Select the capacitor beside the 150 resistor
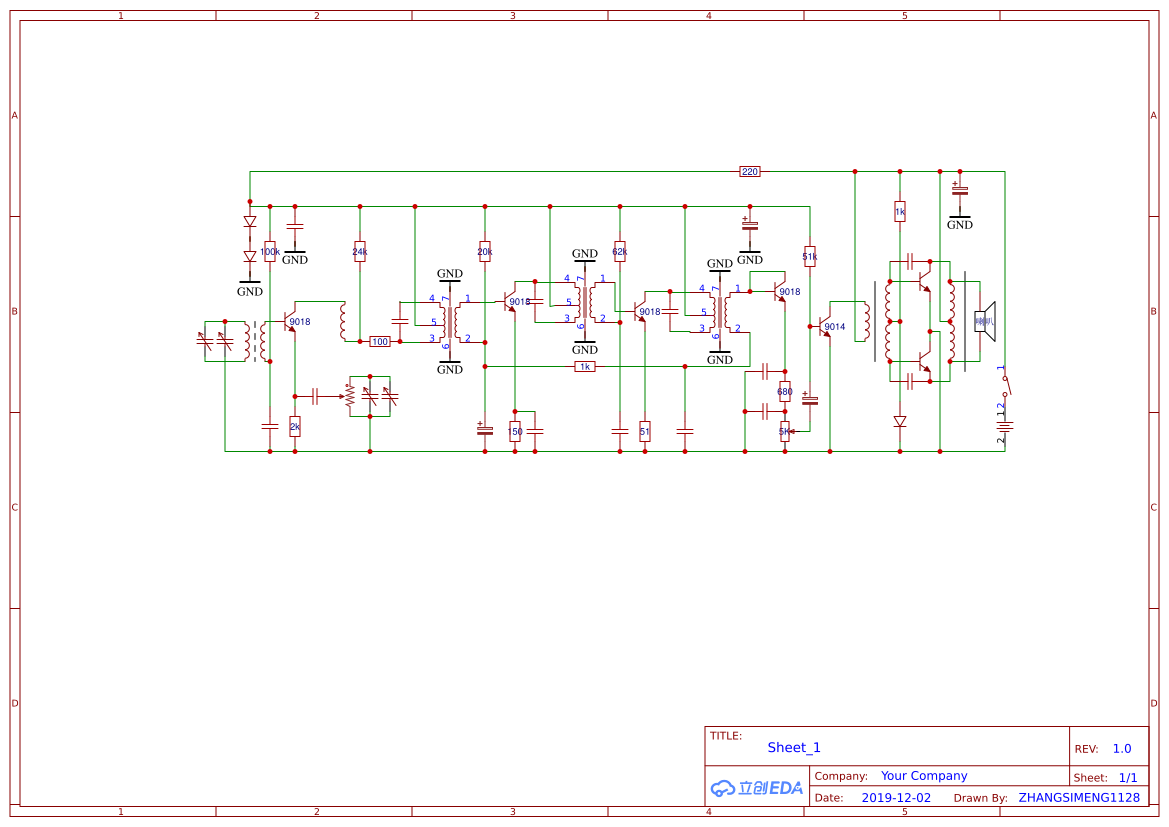 pyautogui.click(x=535, y=431)
